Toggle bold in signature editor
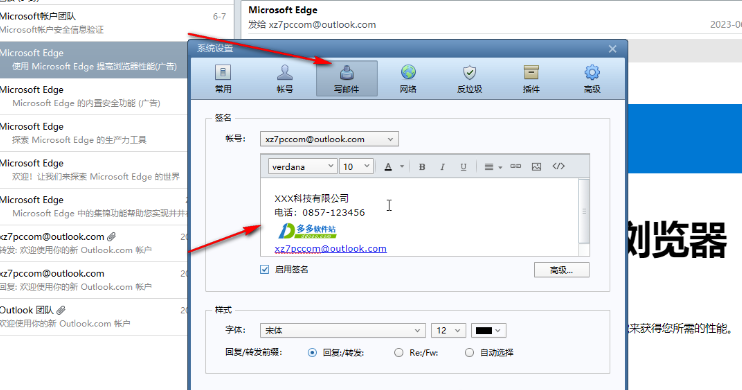 [x=422, y=167]
